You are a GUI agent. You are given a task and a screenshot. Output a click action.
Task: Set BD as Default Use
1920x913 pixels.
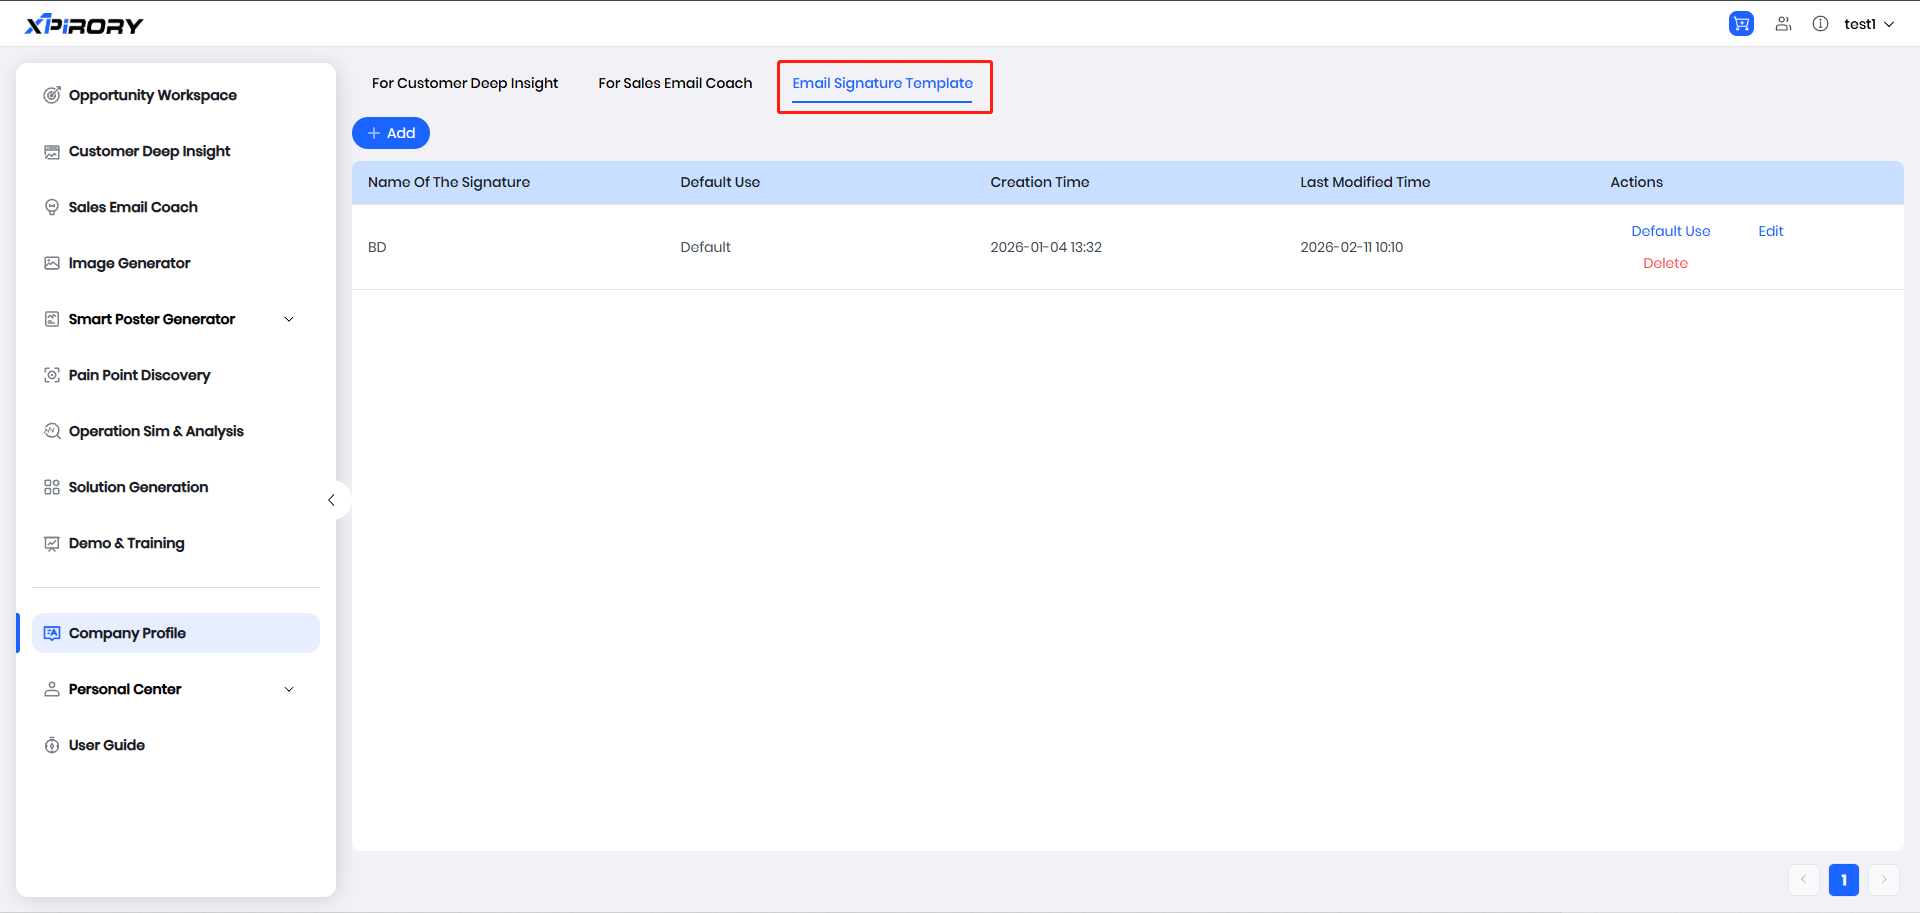click(x=1670, y=231)
